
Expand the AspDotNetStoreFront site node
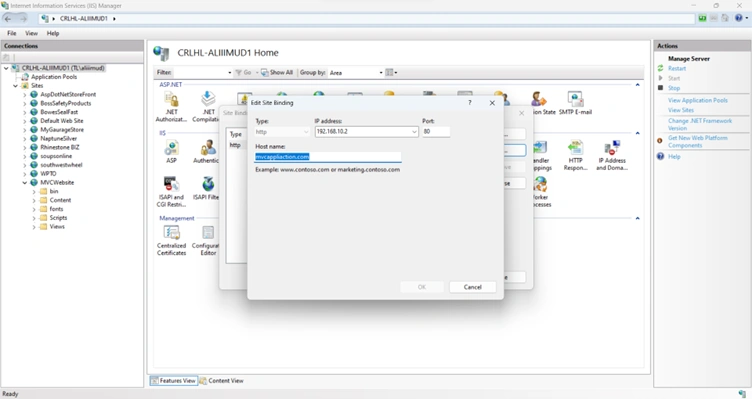point(25,94)
